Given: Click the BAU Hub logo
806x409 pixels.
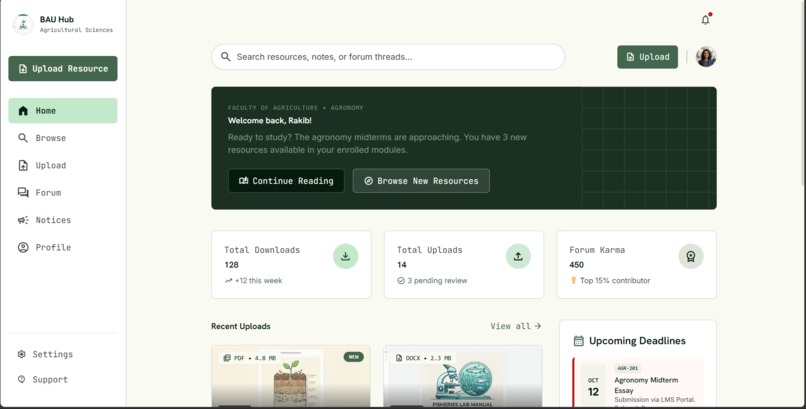Looking at the screenshot, I should (x=23, y=24).
